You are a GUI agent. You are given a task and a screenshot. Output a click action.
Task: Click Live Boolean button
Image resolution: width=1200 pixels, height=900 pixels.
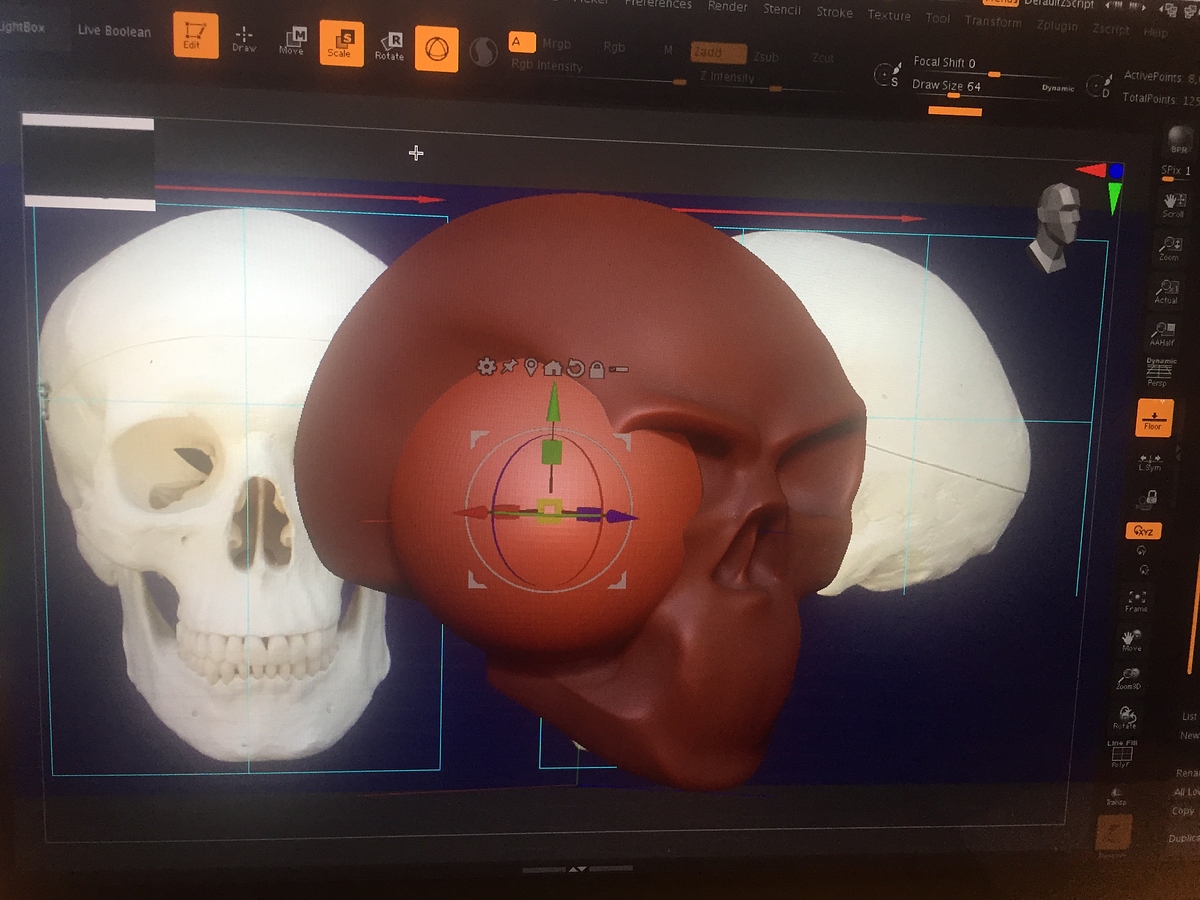click(x=114, y=31)
